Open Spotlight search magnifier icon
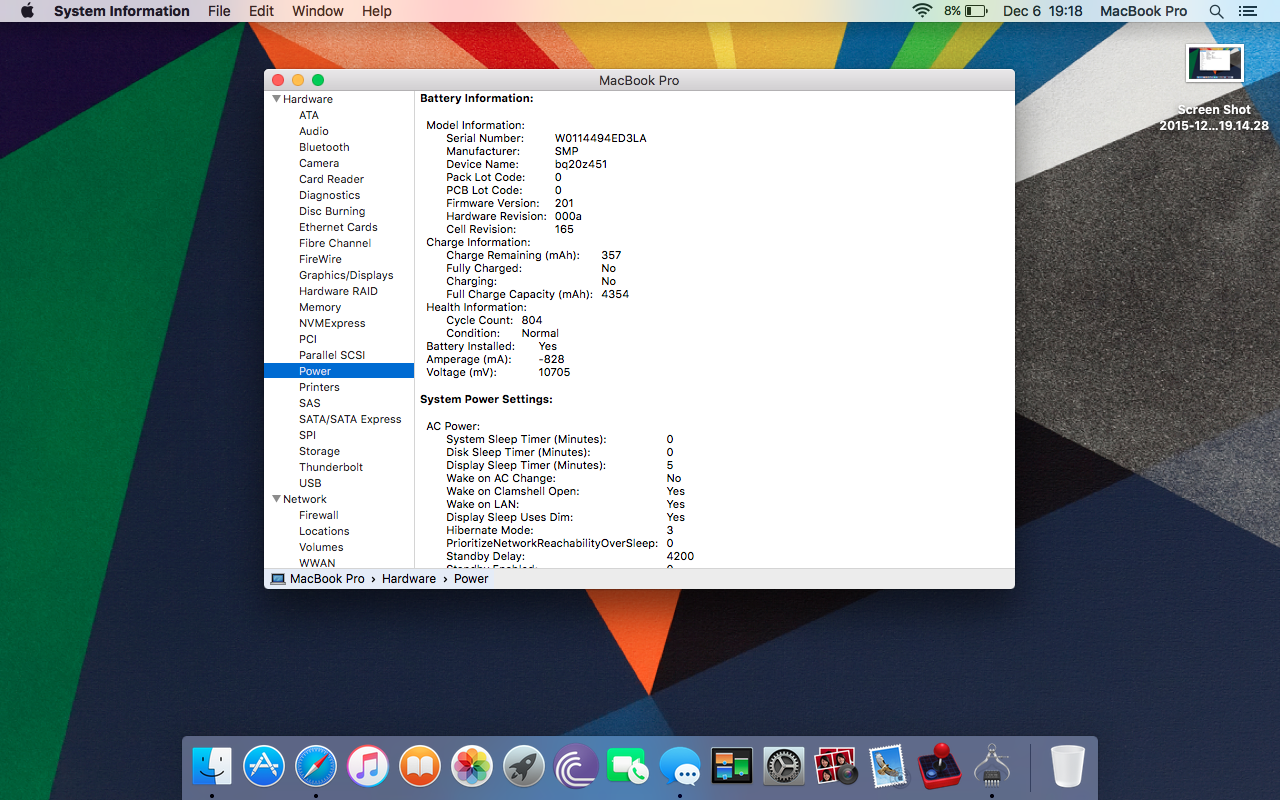 pos(1216,11)
